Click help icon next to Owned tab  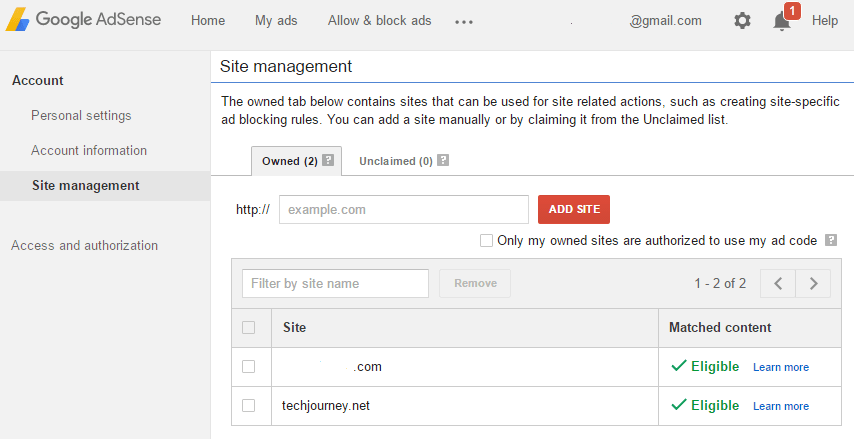click(328, 160)
